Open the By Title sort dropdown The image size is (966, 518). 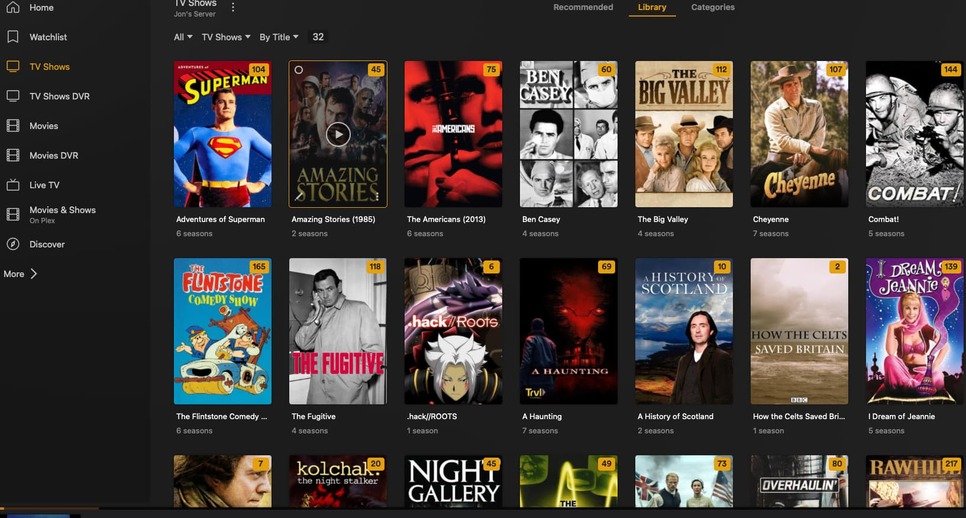pos(279,37)
